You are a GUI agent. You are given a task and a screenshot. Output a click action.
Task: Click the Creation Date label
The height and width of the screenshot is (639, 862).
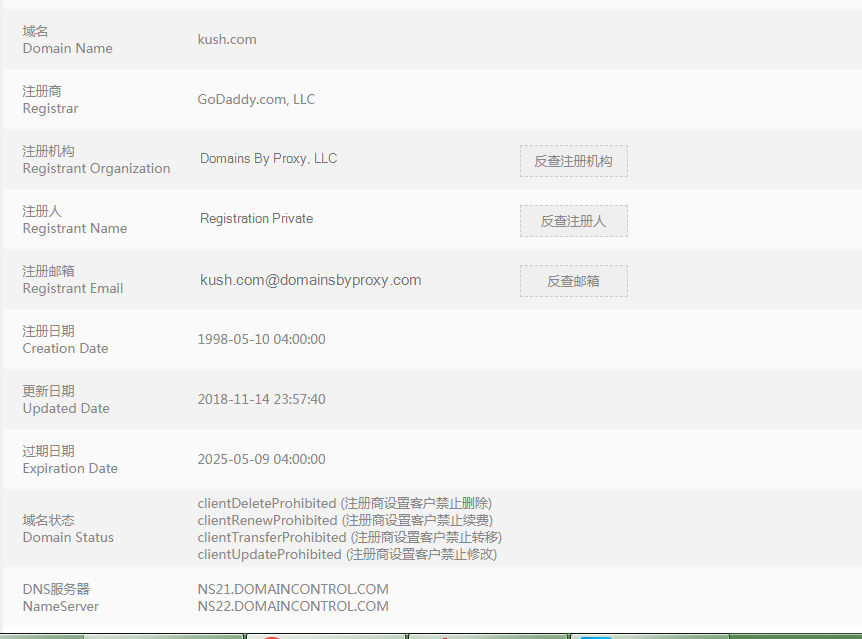(x=65, y=348)
